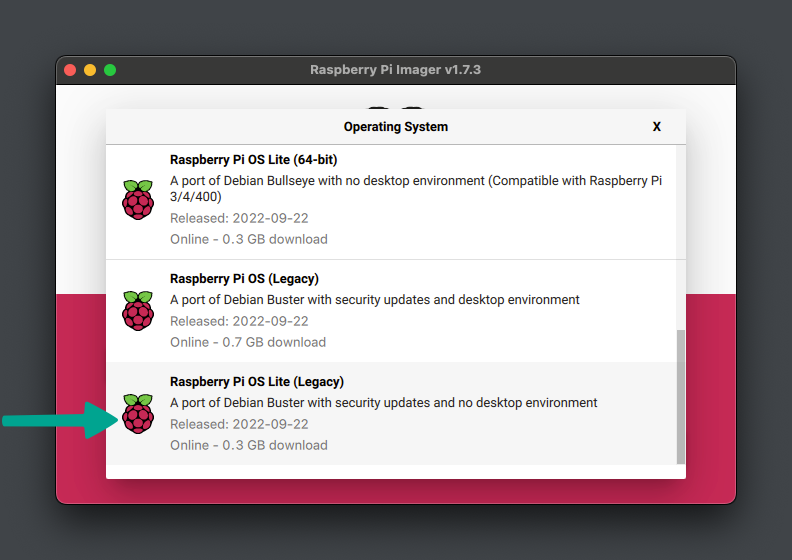This screenshot has height=560, width=792.
Task: Click the red window close button
Action: tap(70, 70)
